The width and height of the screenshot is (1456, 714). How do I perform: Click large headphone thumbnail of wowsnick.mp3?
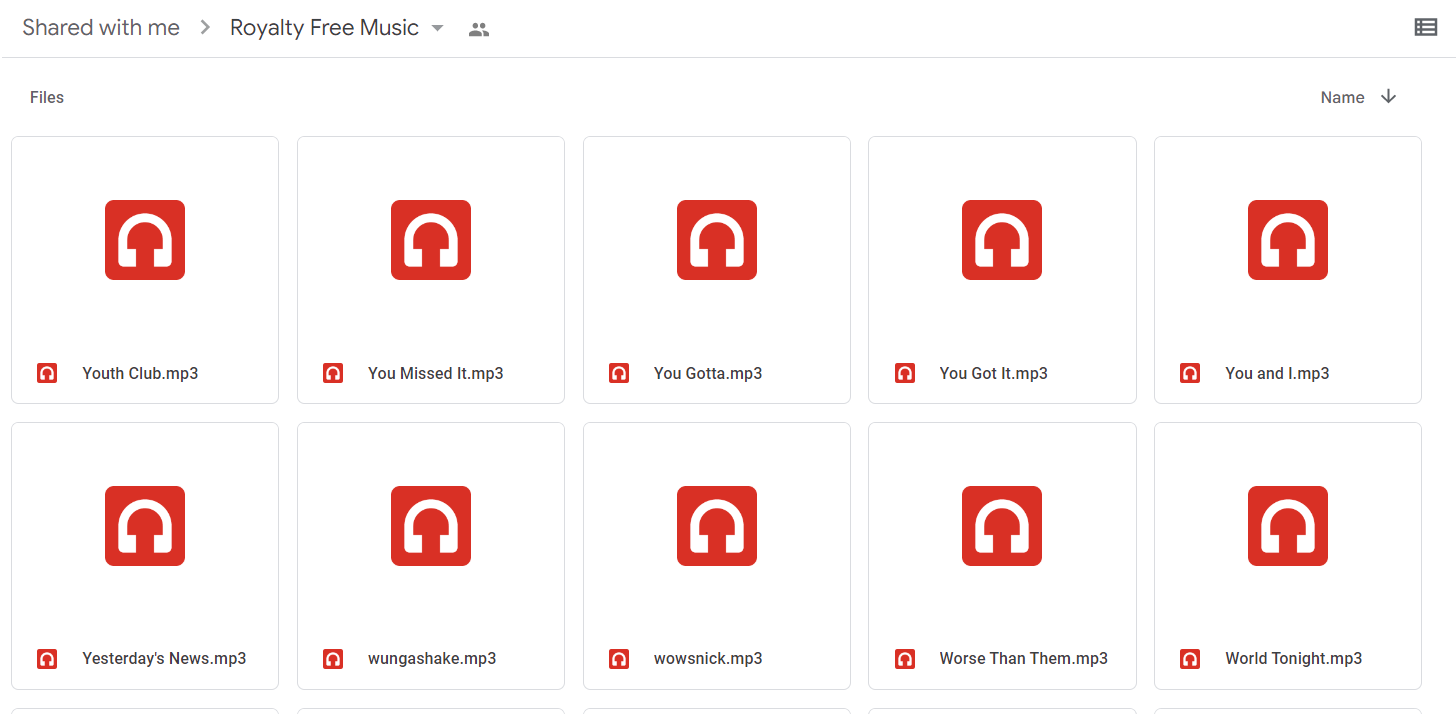(x=717, y=526)
